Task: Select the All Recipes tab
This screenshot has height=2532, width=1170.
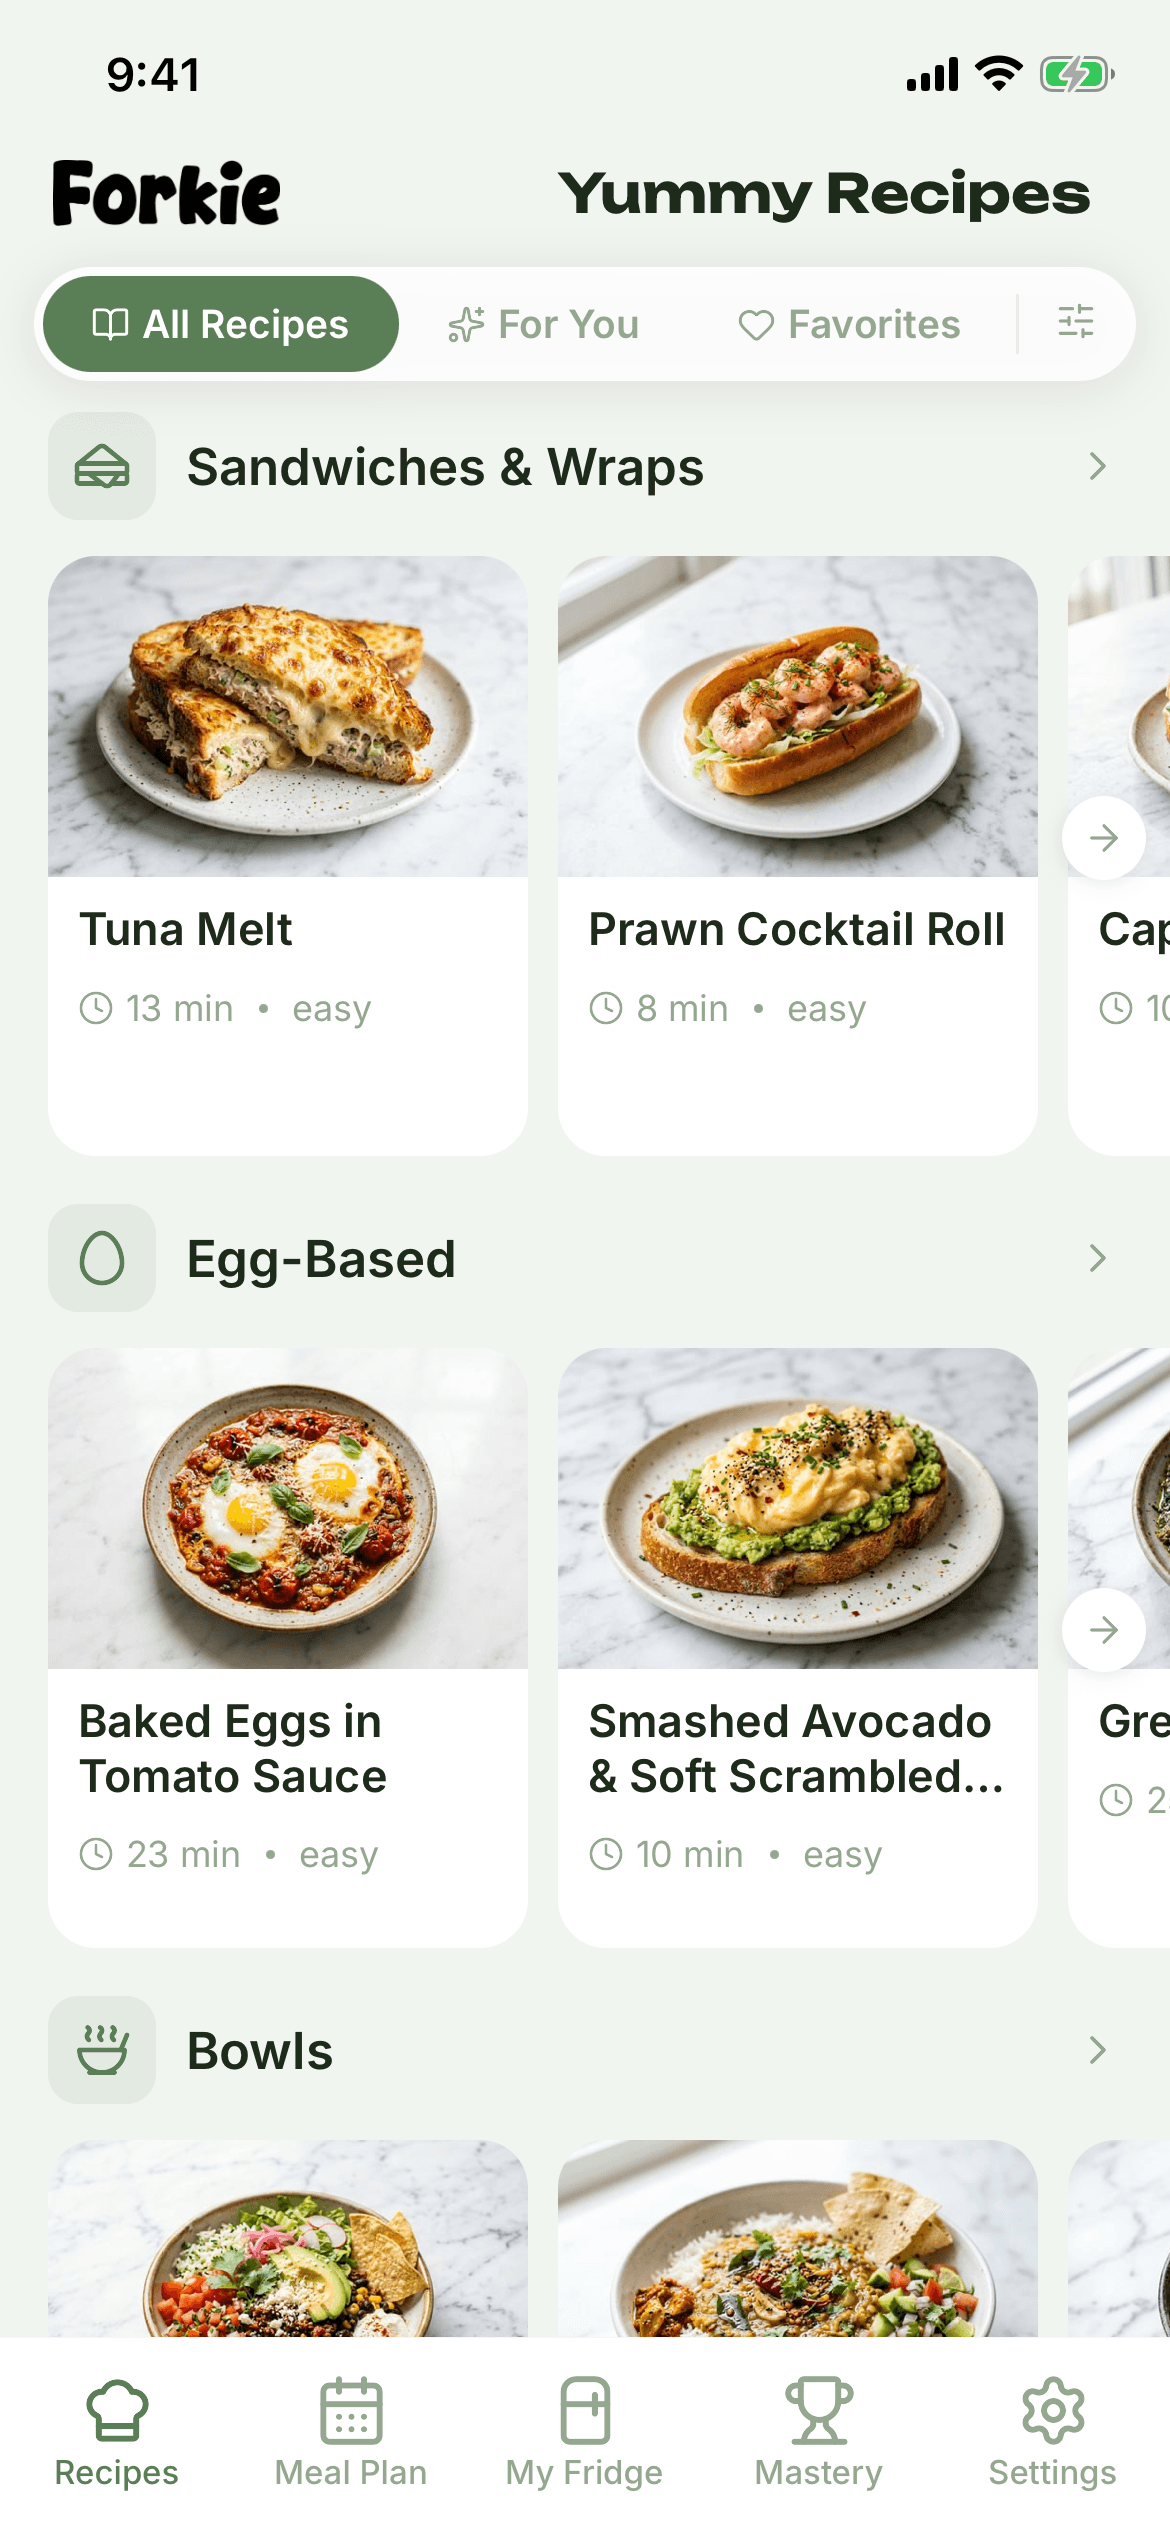Action: (219, 323)
